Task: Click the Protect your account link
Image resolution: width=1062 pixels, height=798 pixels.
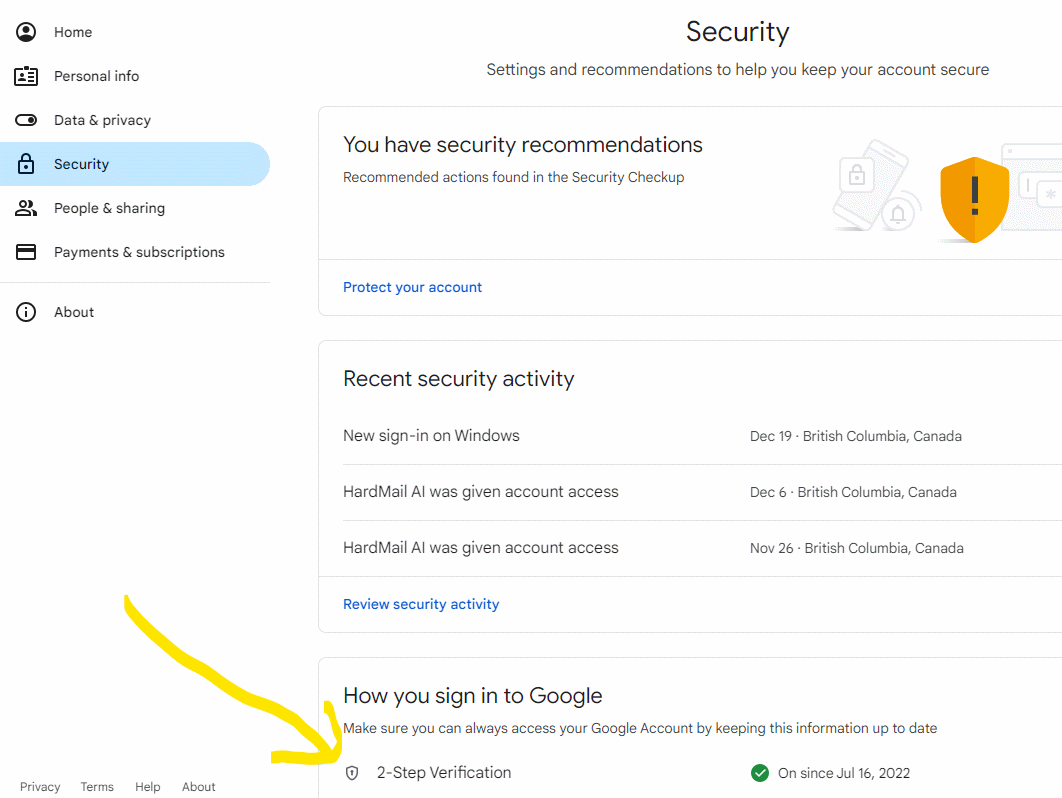Action: (412, 287)
